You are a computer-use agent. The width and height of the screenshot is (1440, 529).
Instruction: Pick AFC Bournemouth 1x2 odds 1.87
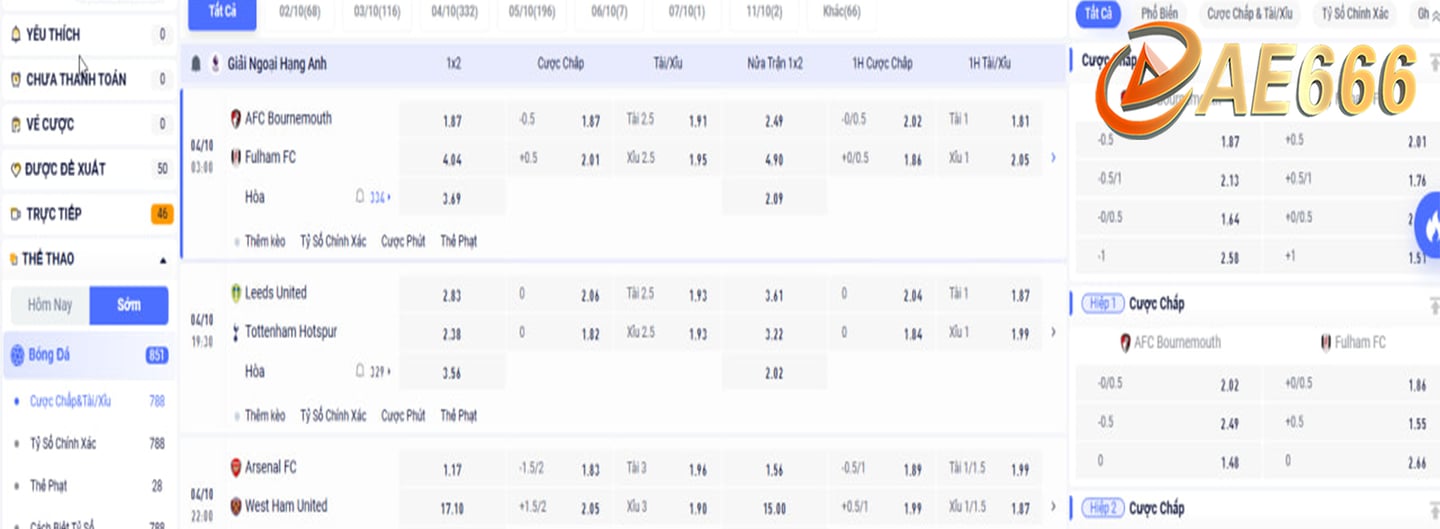pyautogui.click(x=452, y=121)
